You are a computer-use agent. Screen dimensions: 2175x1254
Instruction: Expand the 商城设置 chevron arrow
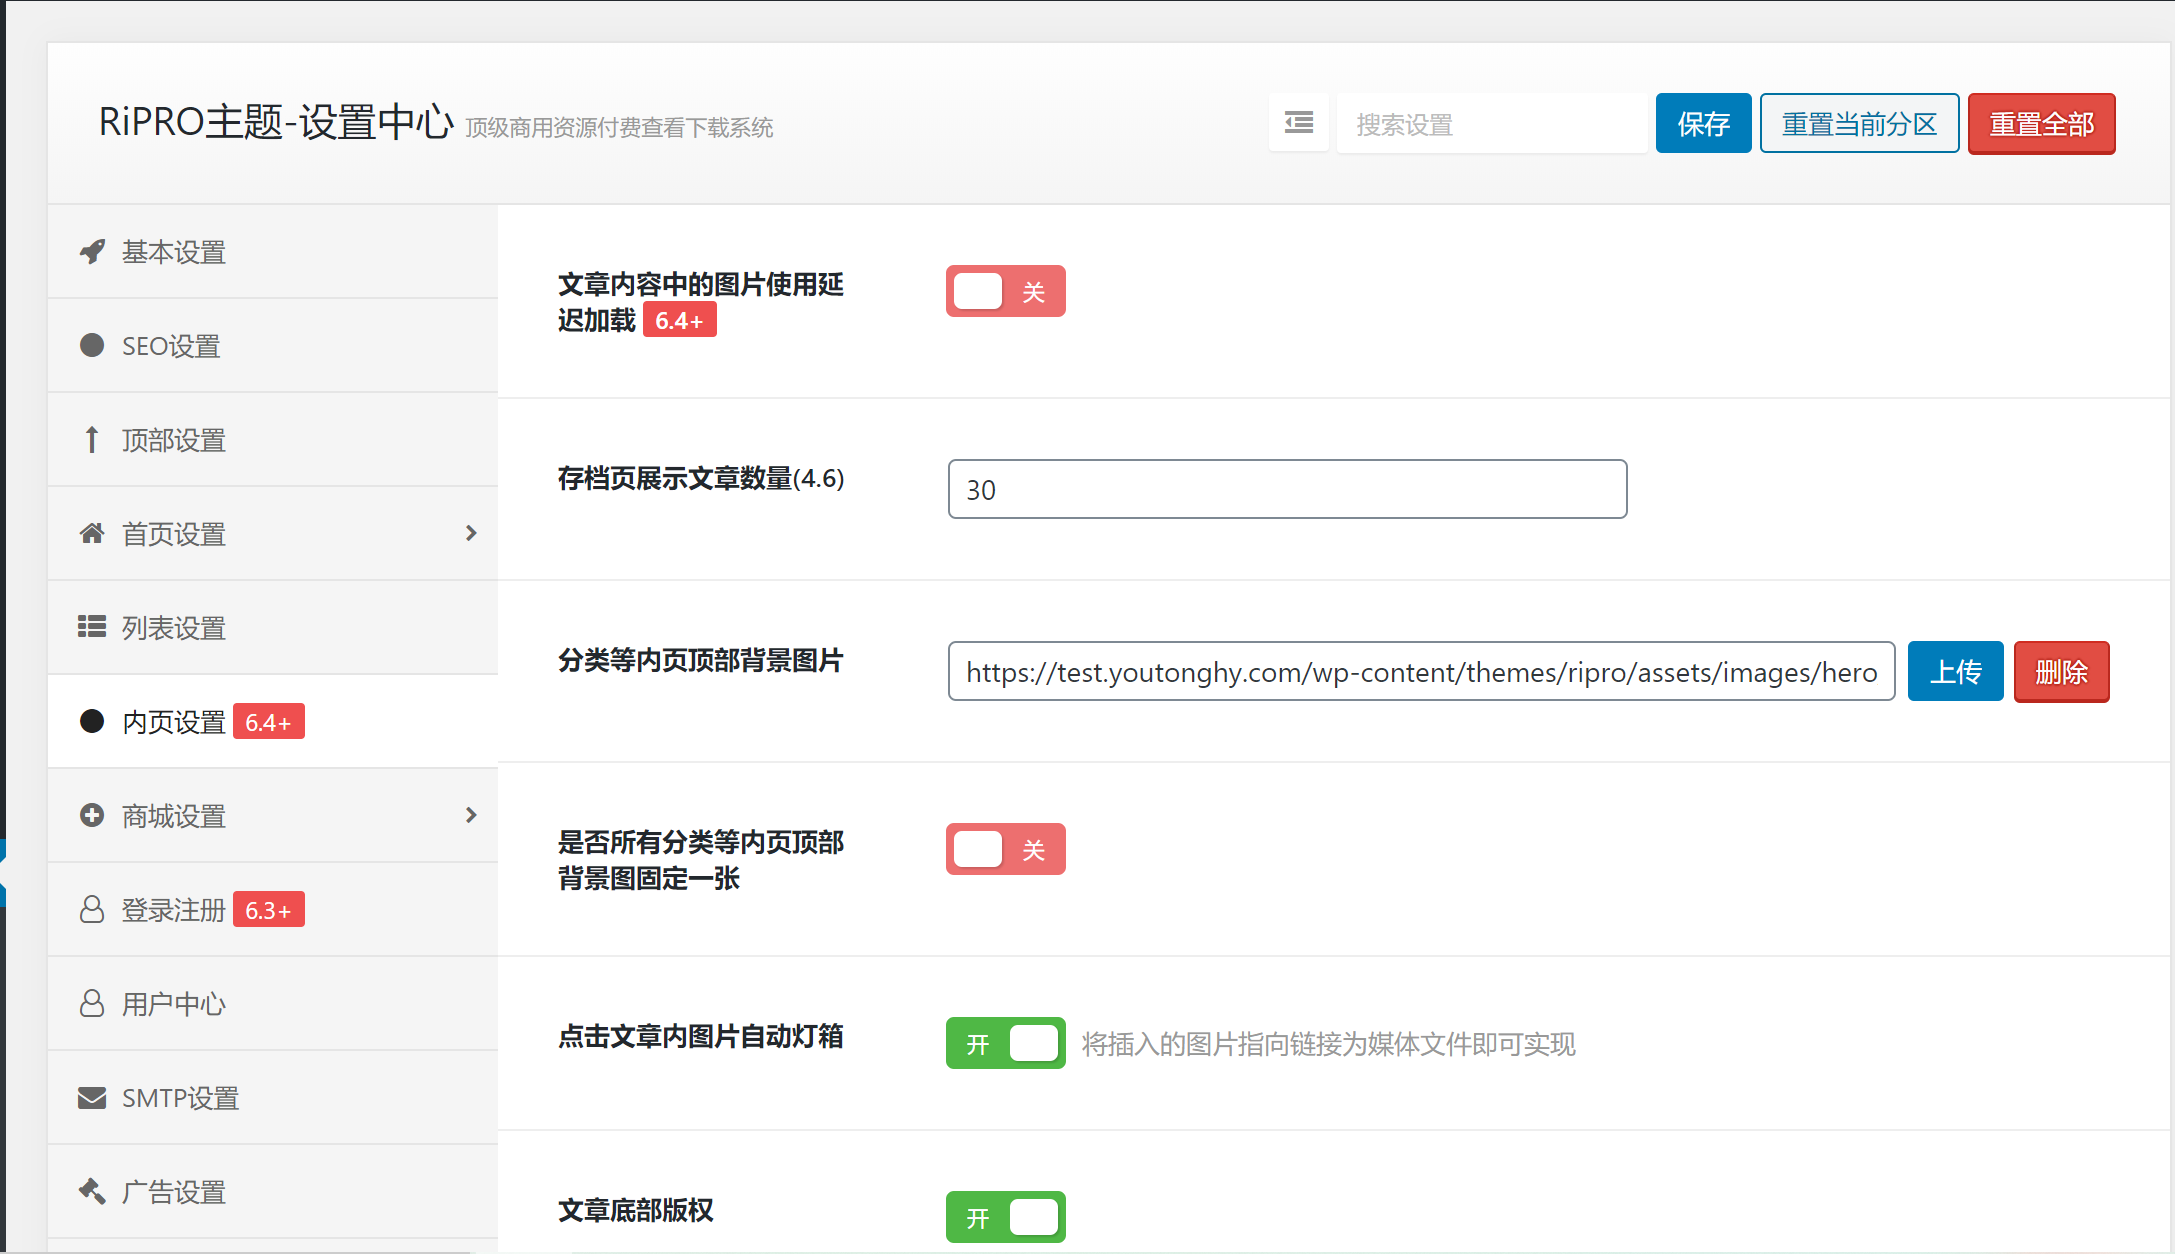(471, 815)
